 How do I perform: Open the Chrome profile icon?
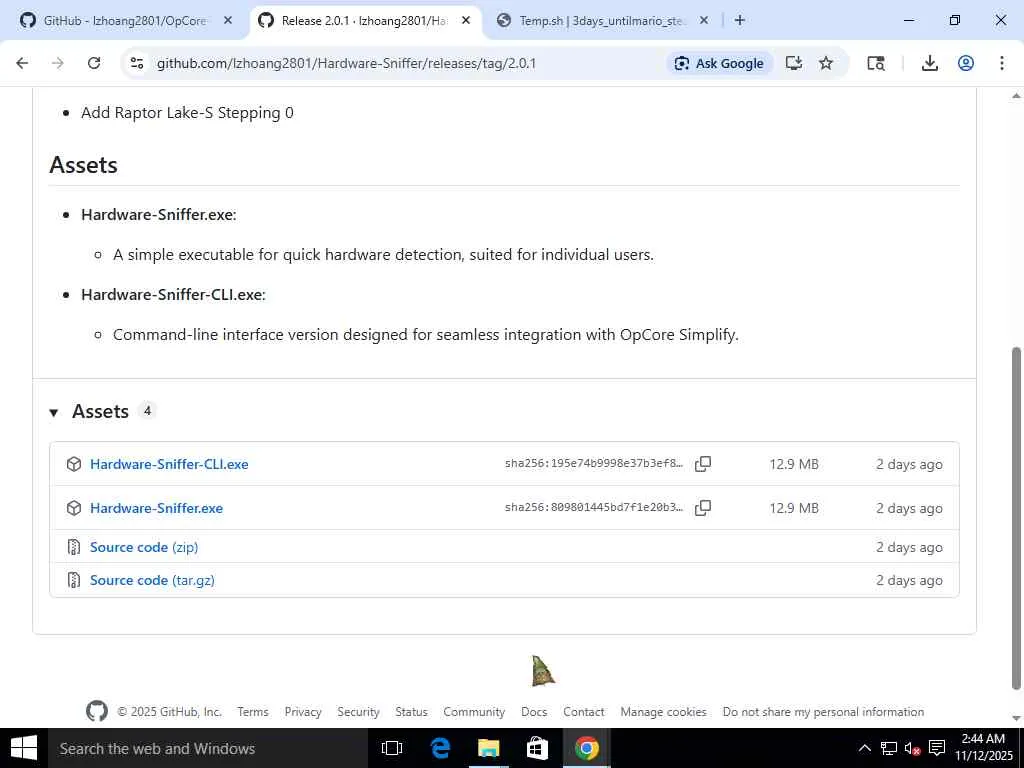[x=966, y=63]
